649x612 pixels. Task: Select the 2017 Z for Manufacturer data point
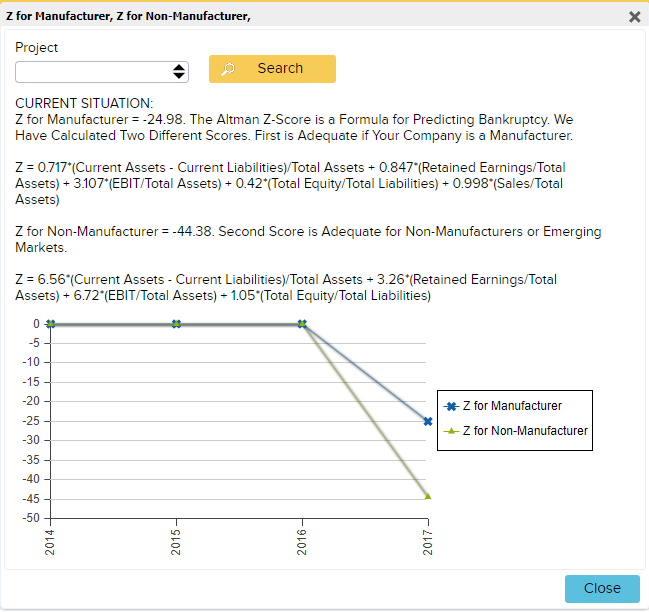[x=428, y=421]
